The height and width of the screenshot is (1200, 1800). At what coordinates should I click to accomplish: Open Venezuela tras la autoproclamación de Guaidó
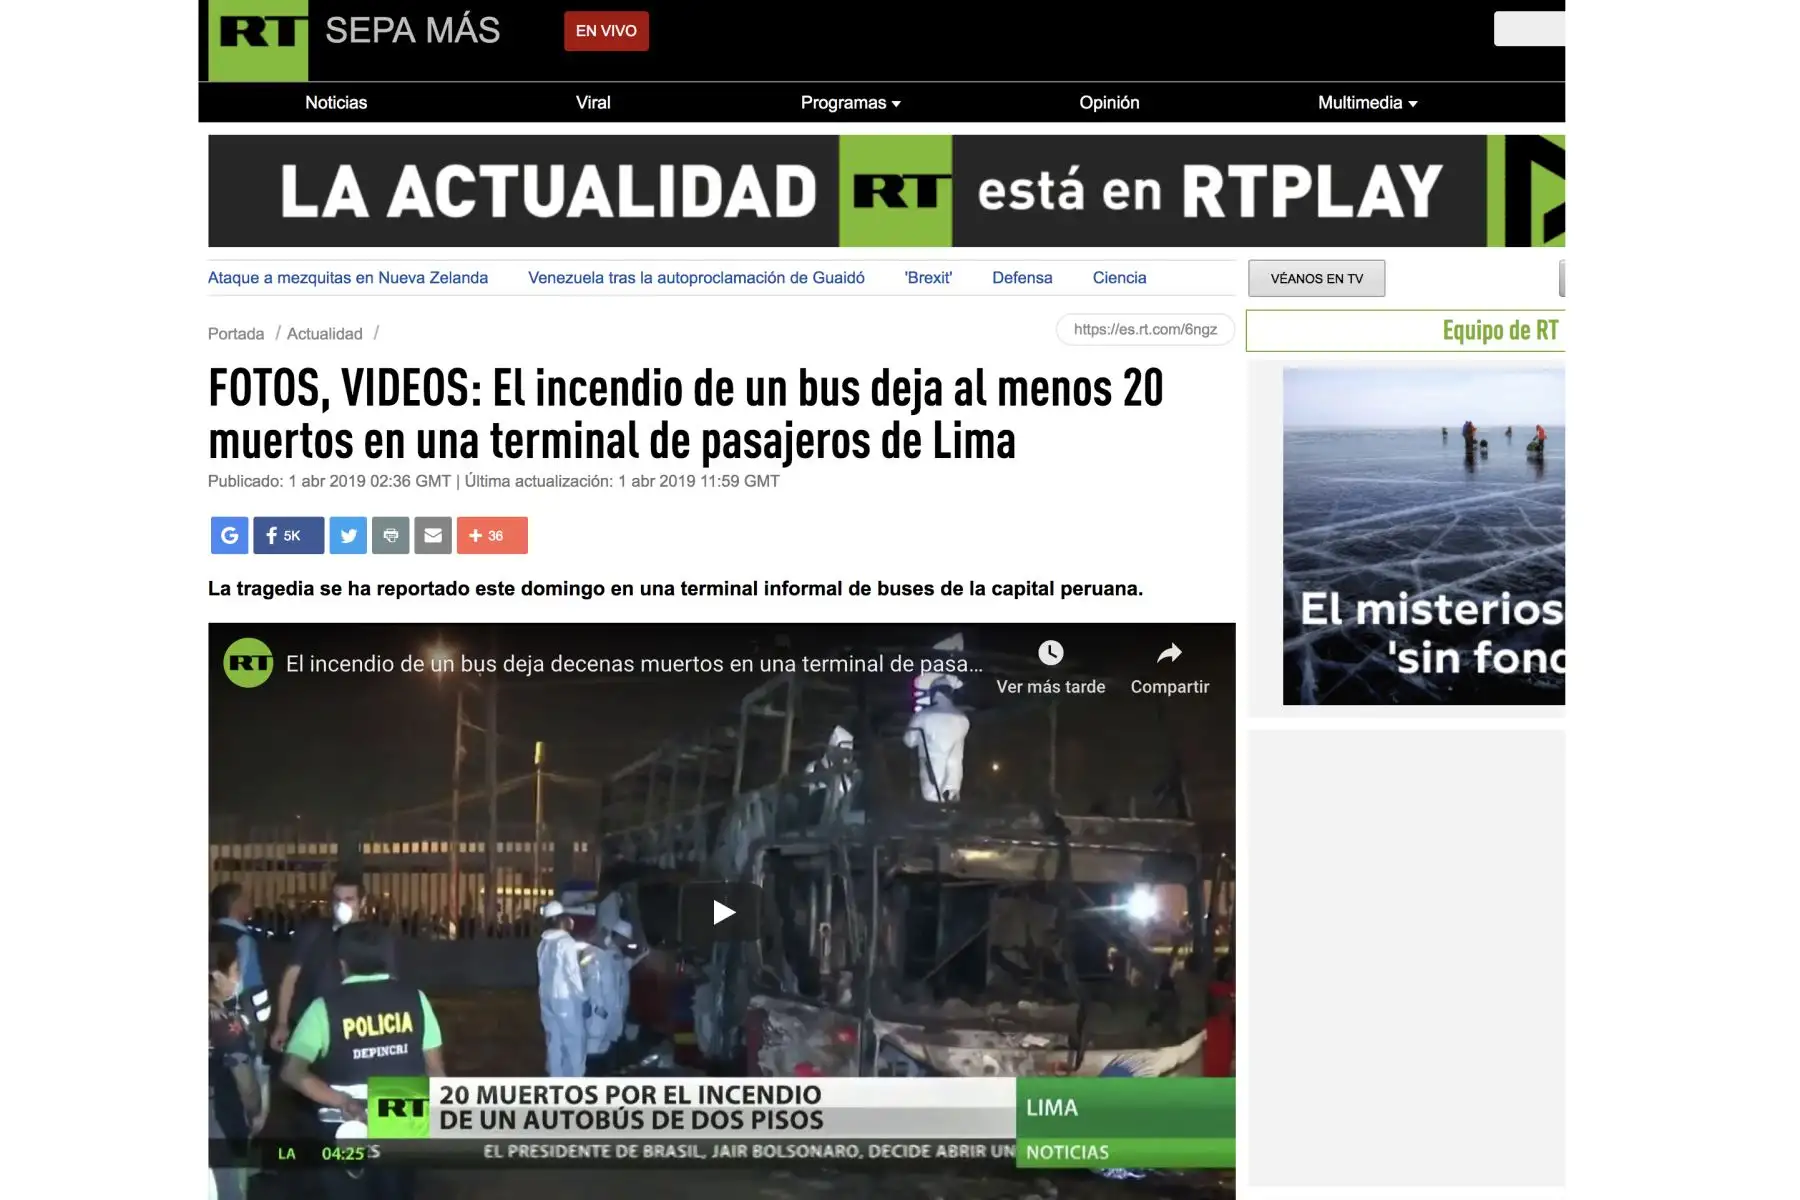coord(696,278)
